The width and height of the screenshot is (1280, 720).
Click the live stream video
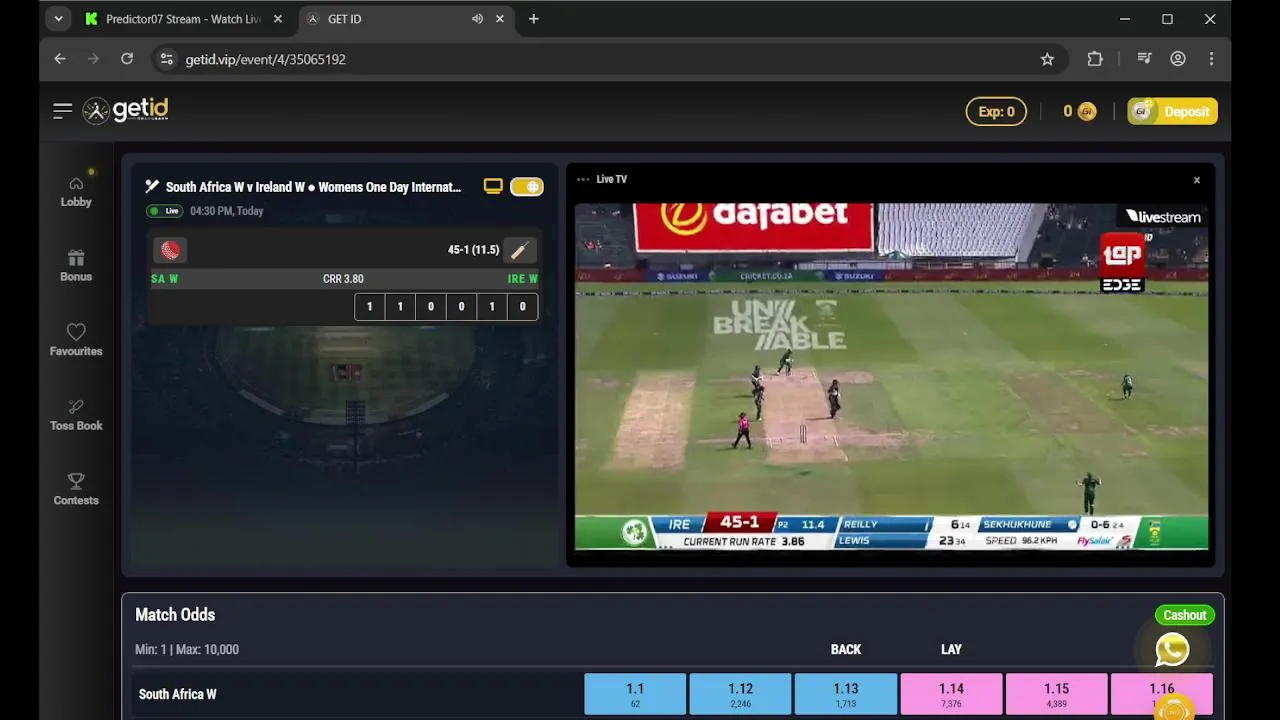click(x=891, y=376)
